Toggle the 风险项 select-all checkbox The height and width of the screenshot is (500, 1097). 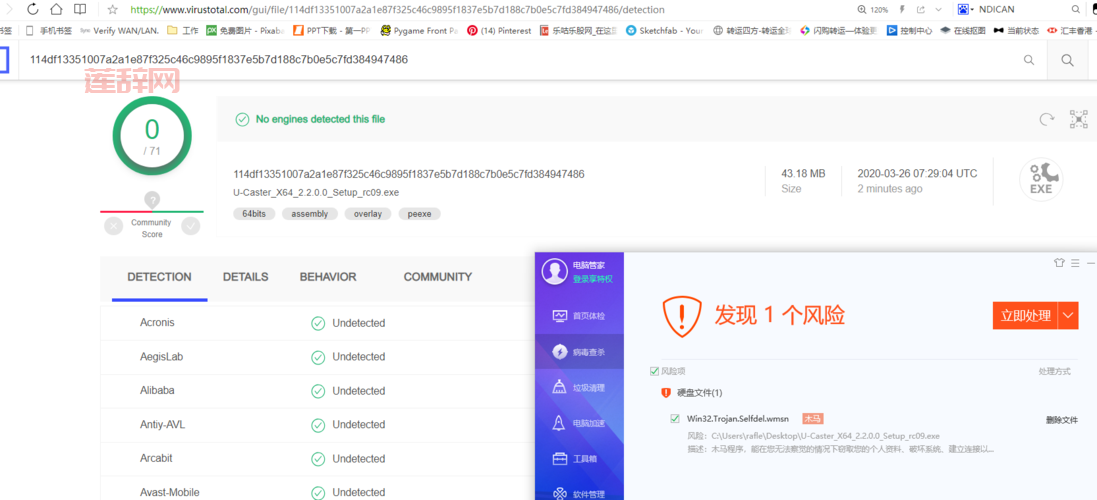click(654, 371)
